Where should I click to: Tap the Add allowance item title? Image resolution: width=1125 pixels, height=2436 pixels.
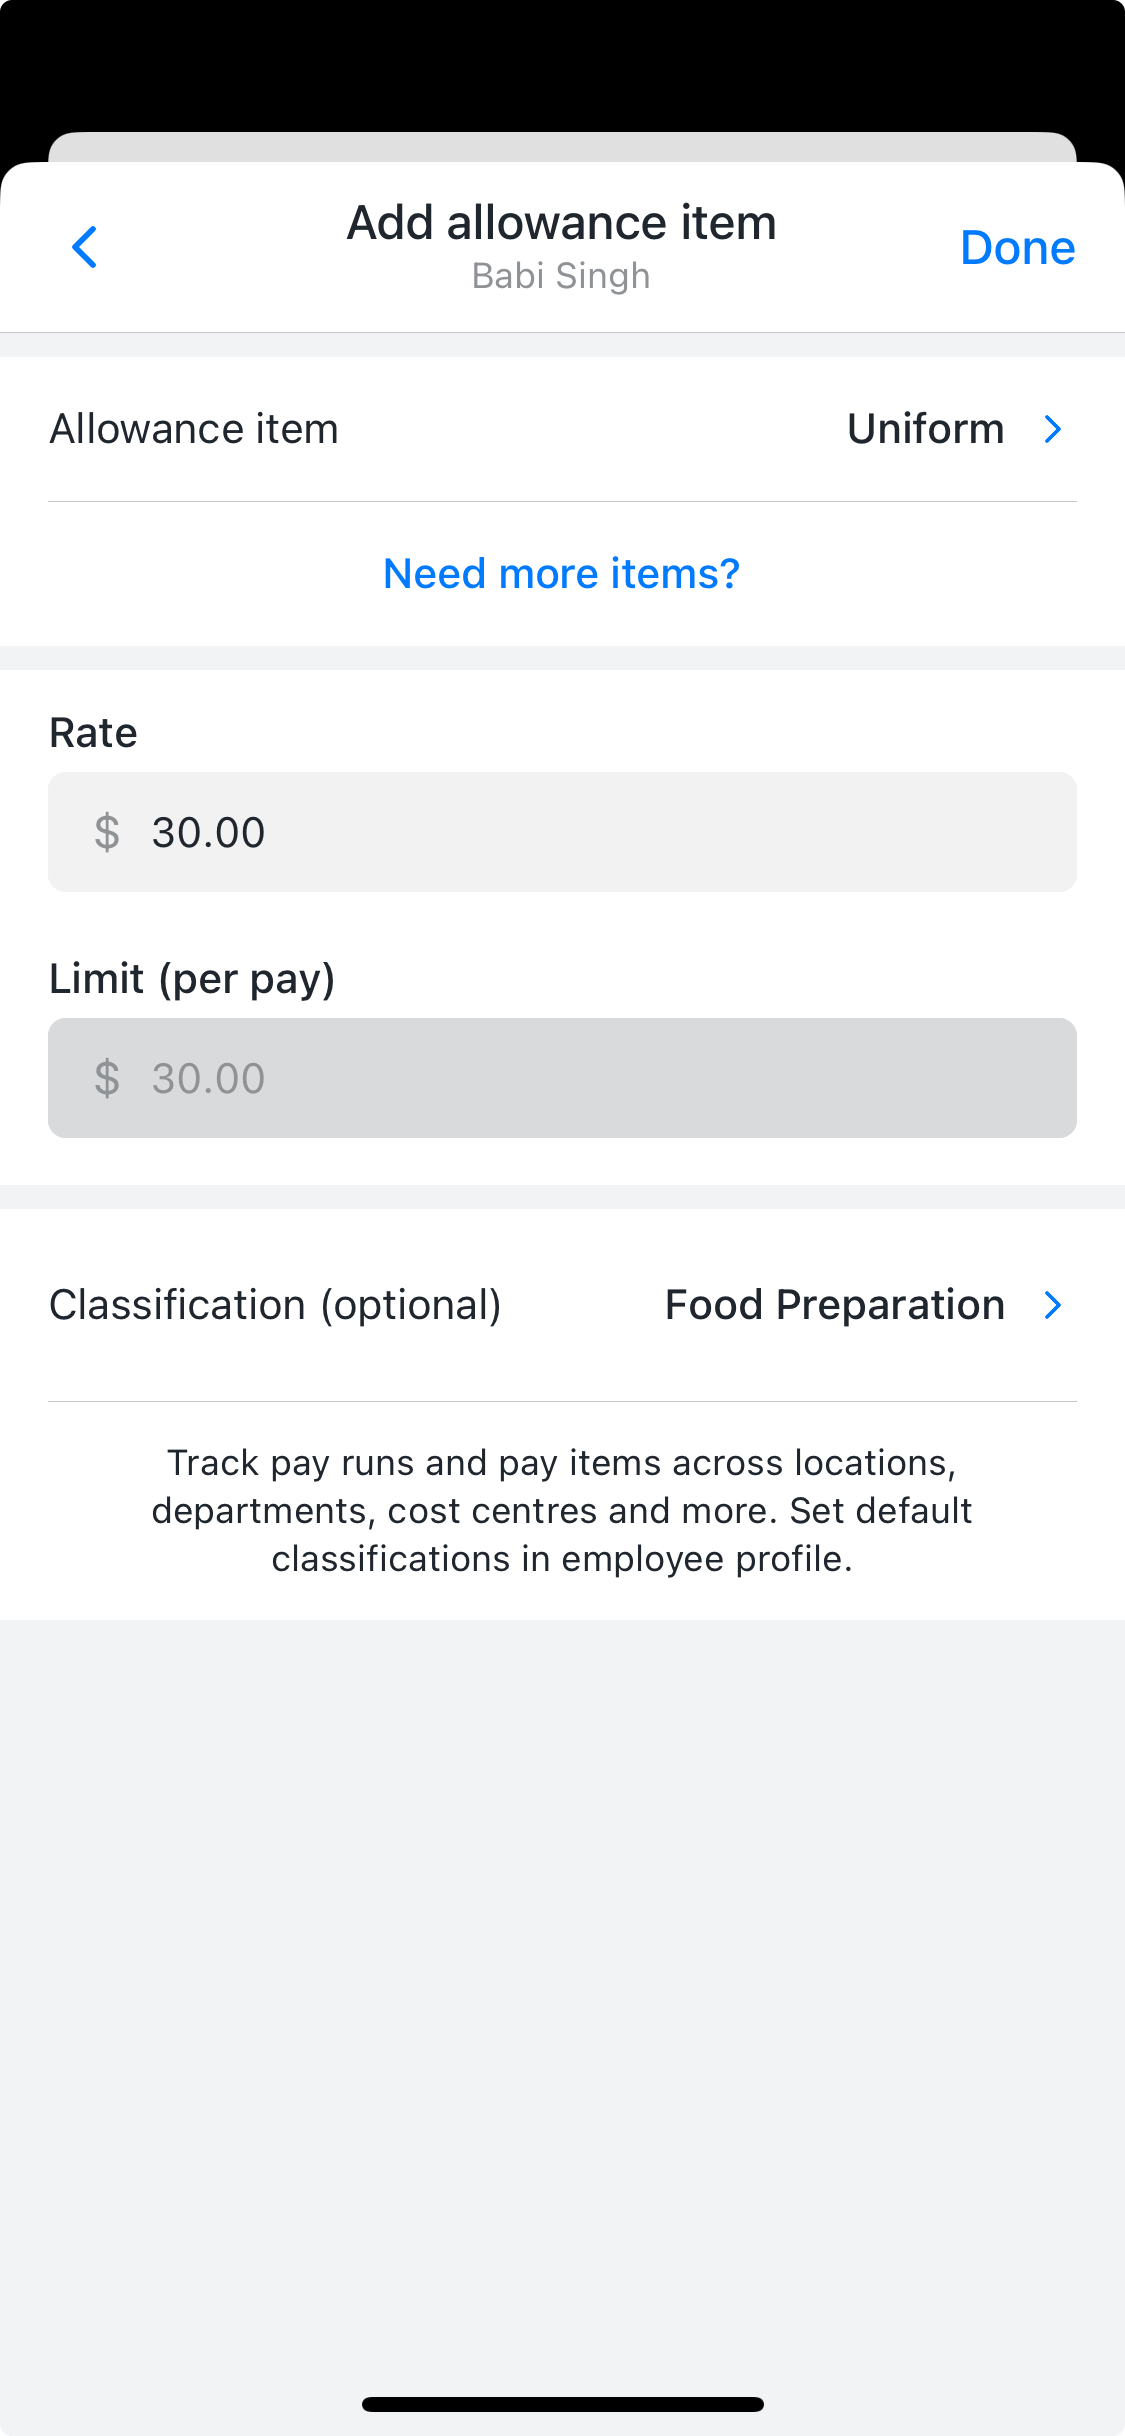coord(561,222)
